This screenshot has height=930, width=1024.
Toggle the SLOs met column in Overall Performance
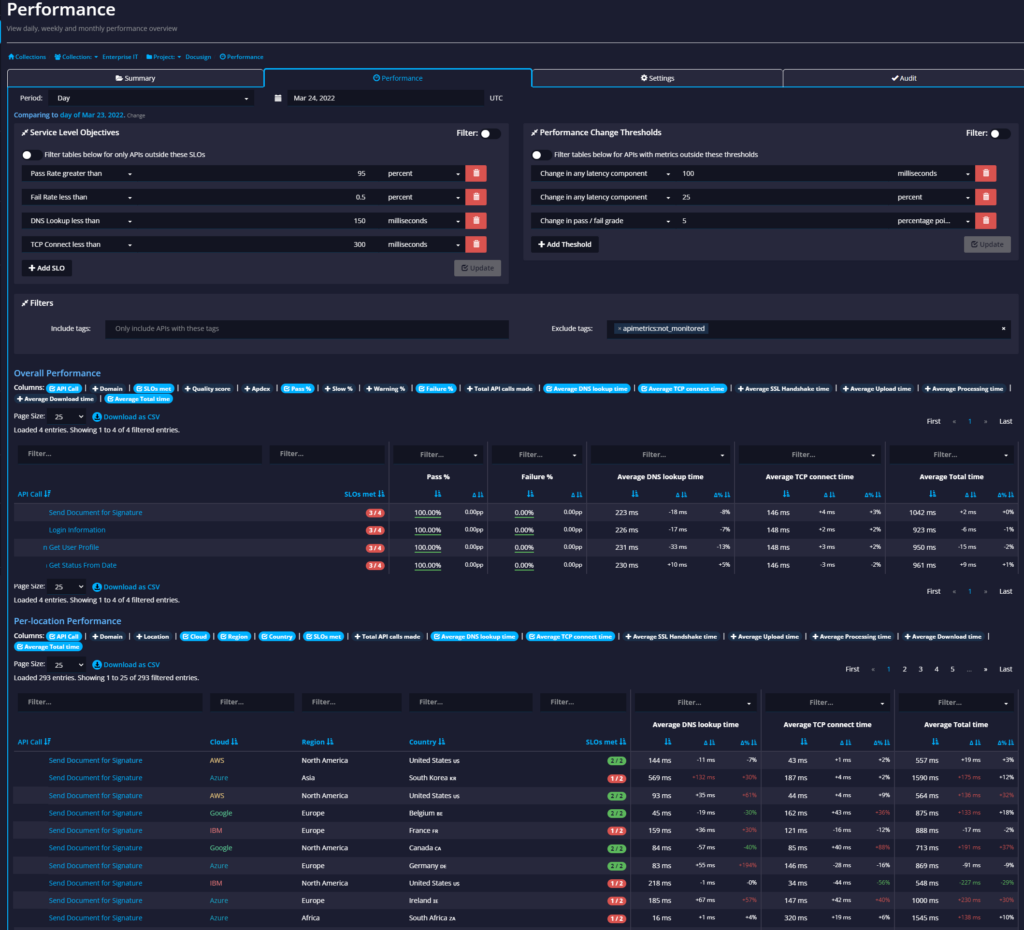154,389
